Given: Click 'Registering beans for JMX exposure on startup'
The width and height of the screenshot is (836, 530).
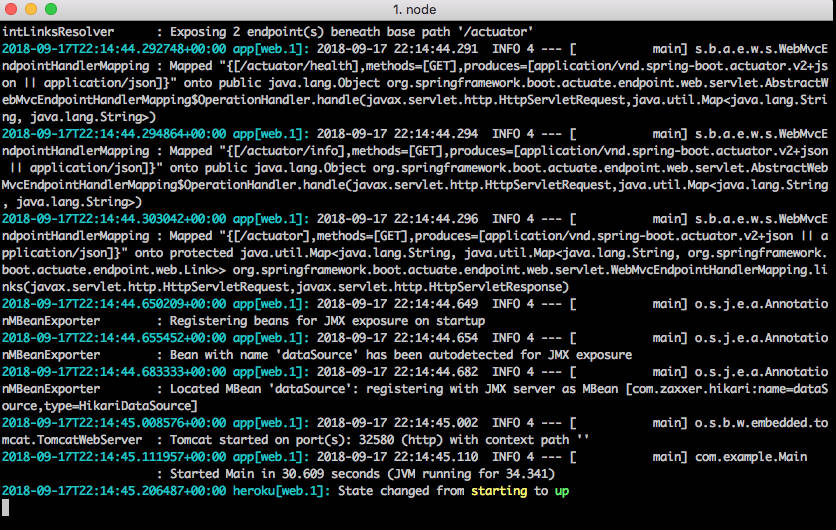Looking at the screenshot, I should tap(327, 320).
